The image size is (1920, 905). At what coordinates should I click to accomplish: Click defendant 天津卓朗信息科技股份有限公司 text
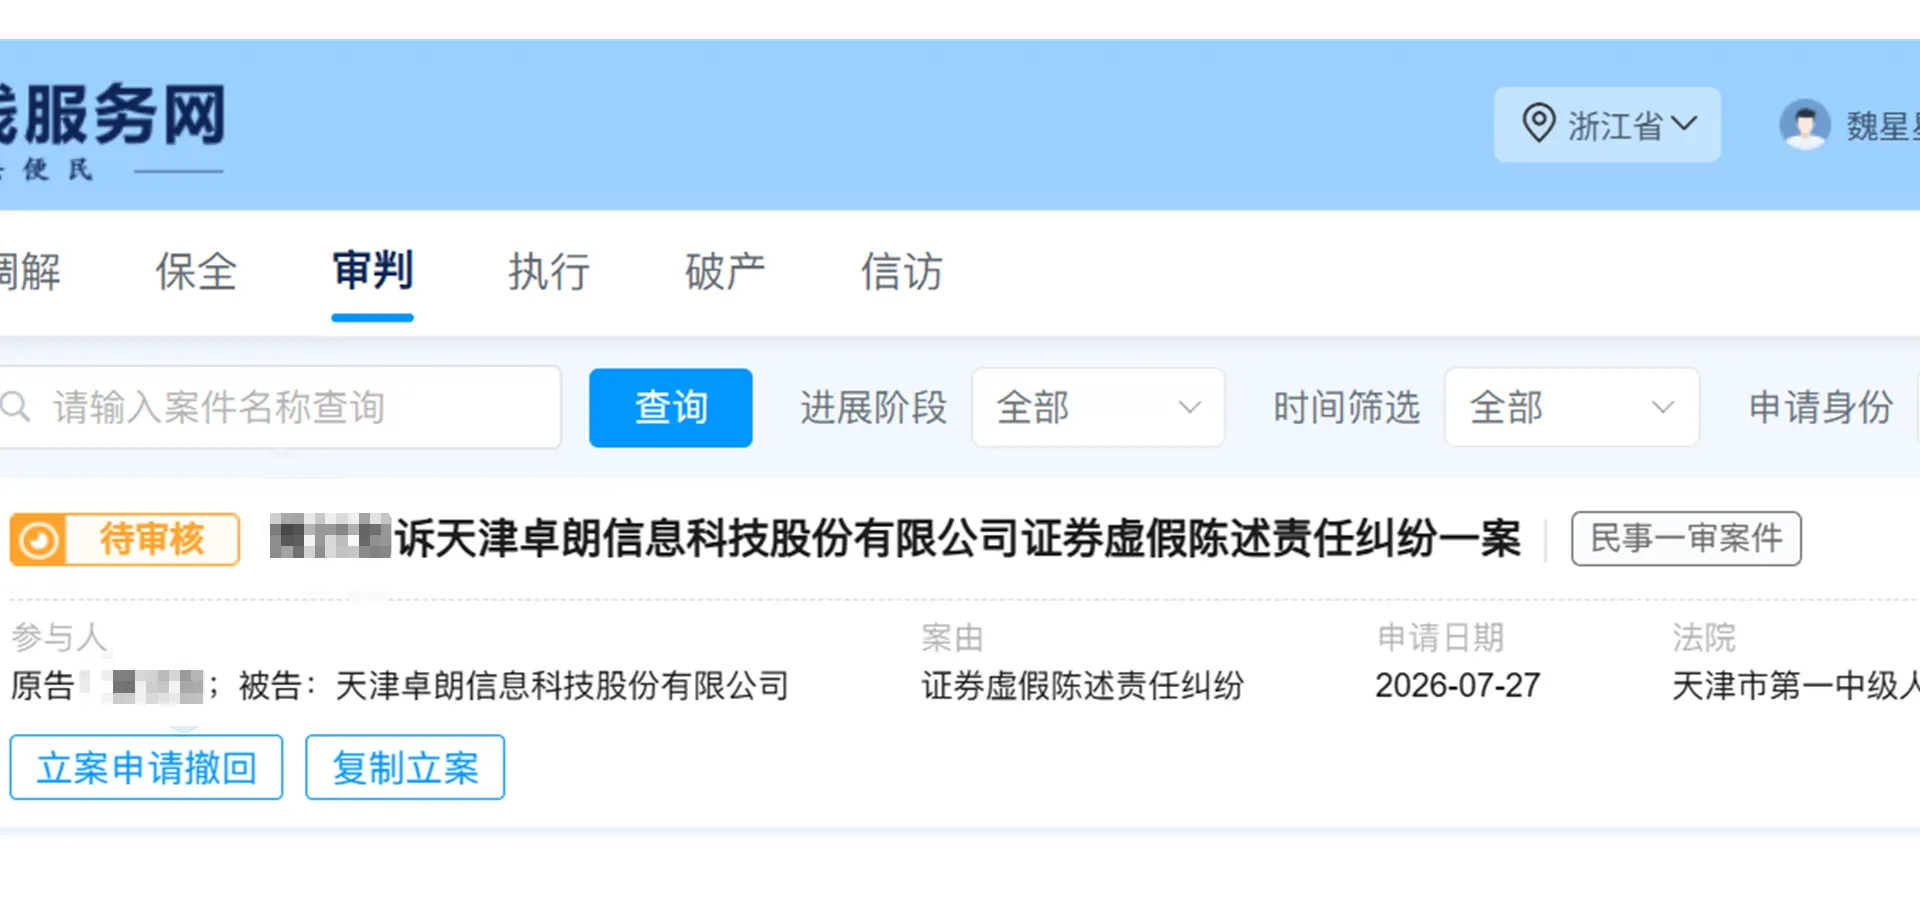tap(562, 685)
